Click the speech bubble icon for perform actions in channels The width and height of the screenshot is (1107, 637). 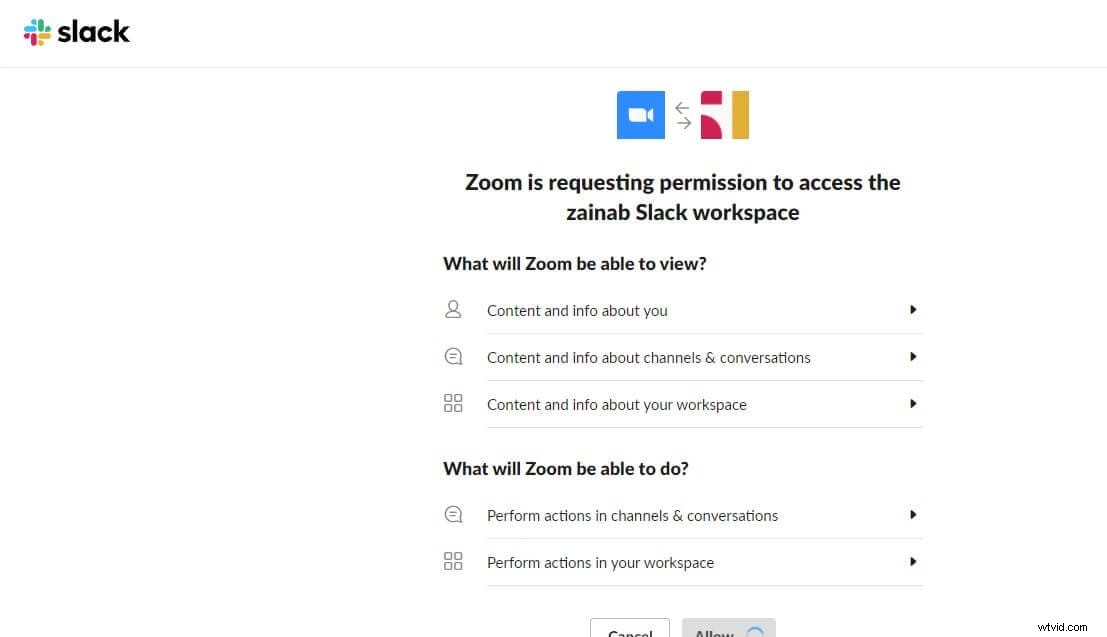click(x=453, y=514)
